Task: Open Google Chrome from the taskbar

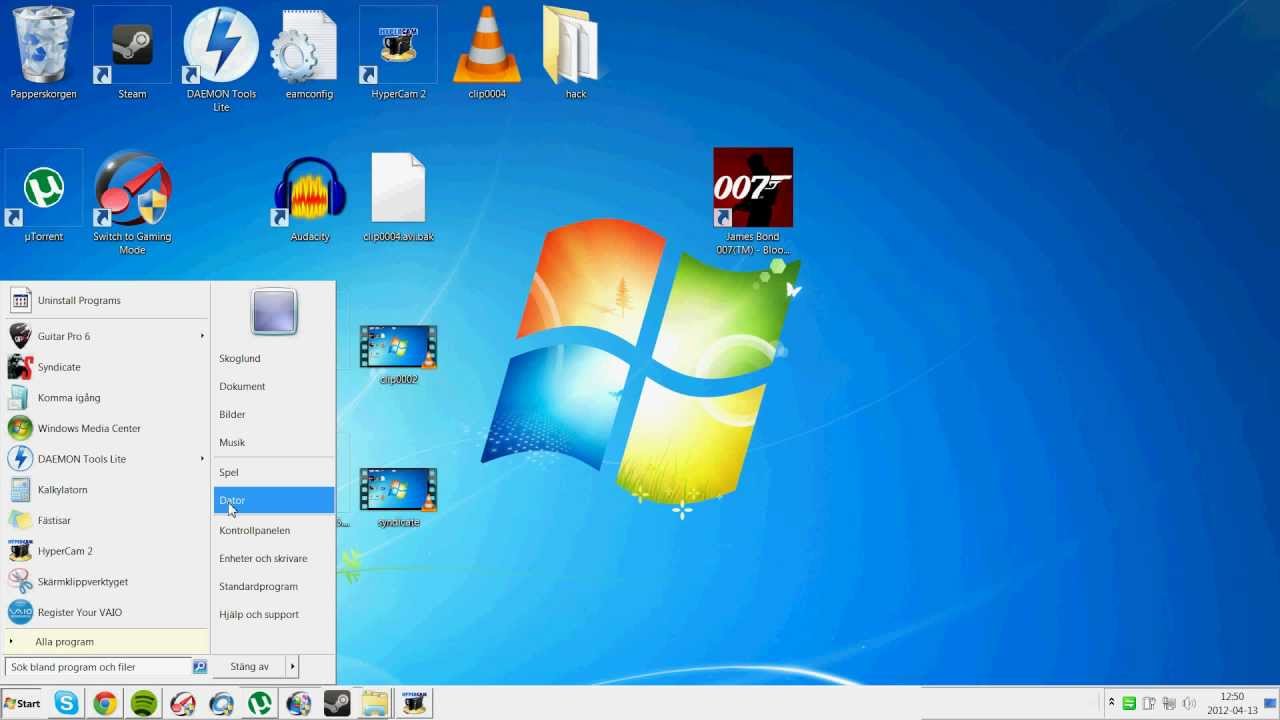Action: [105, 704]
